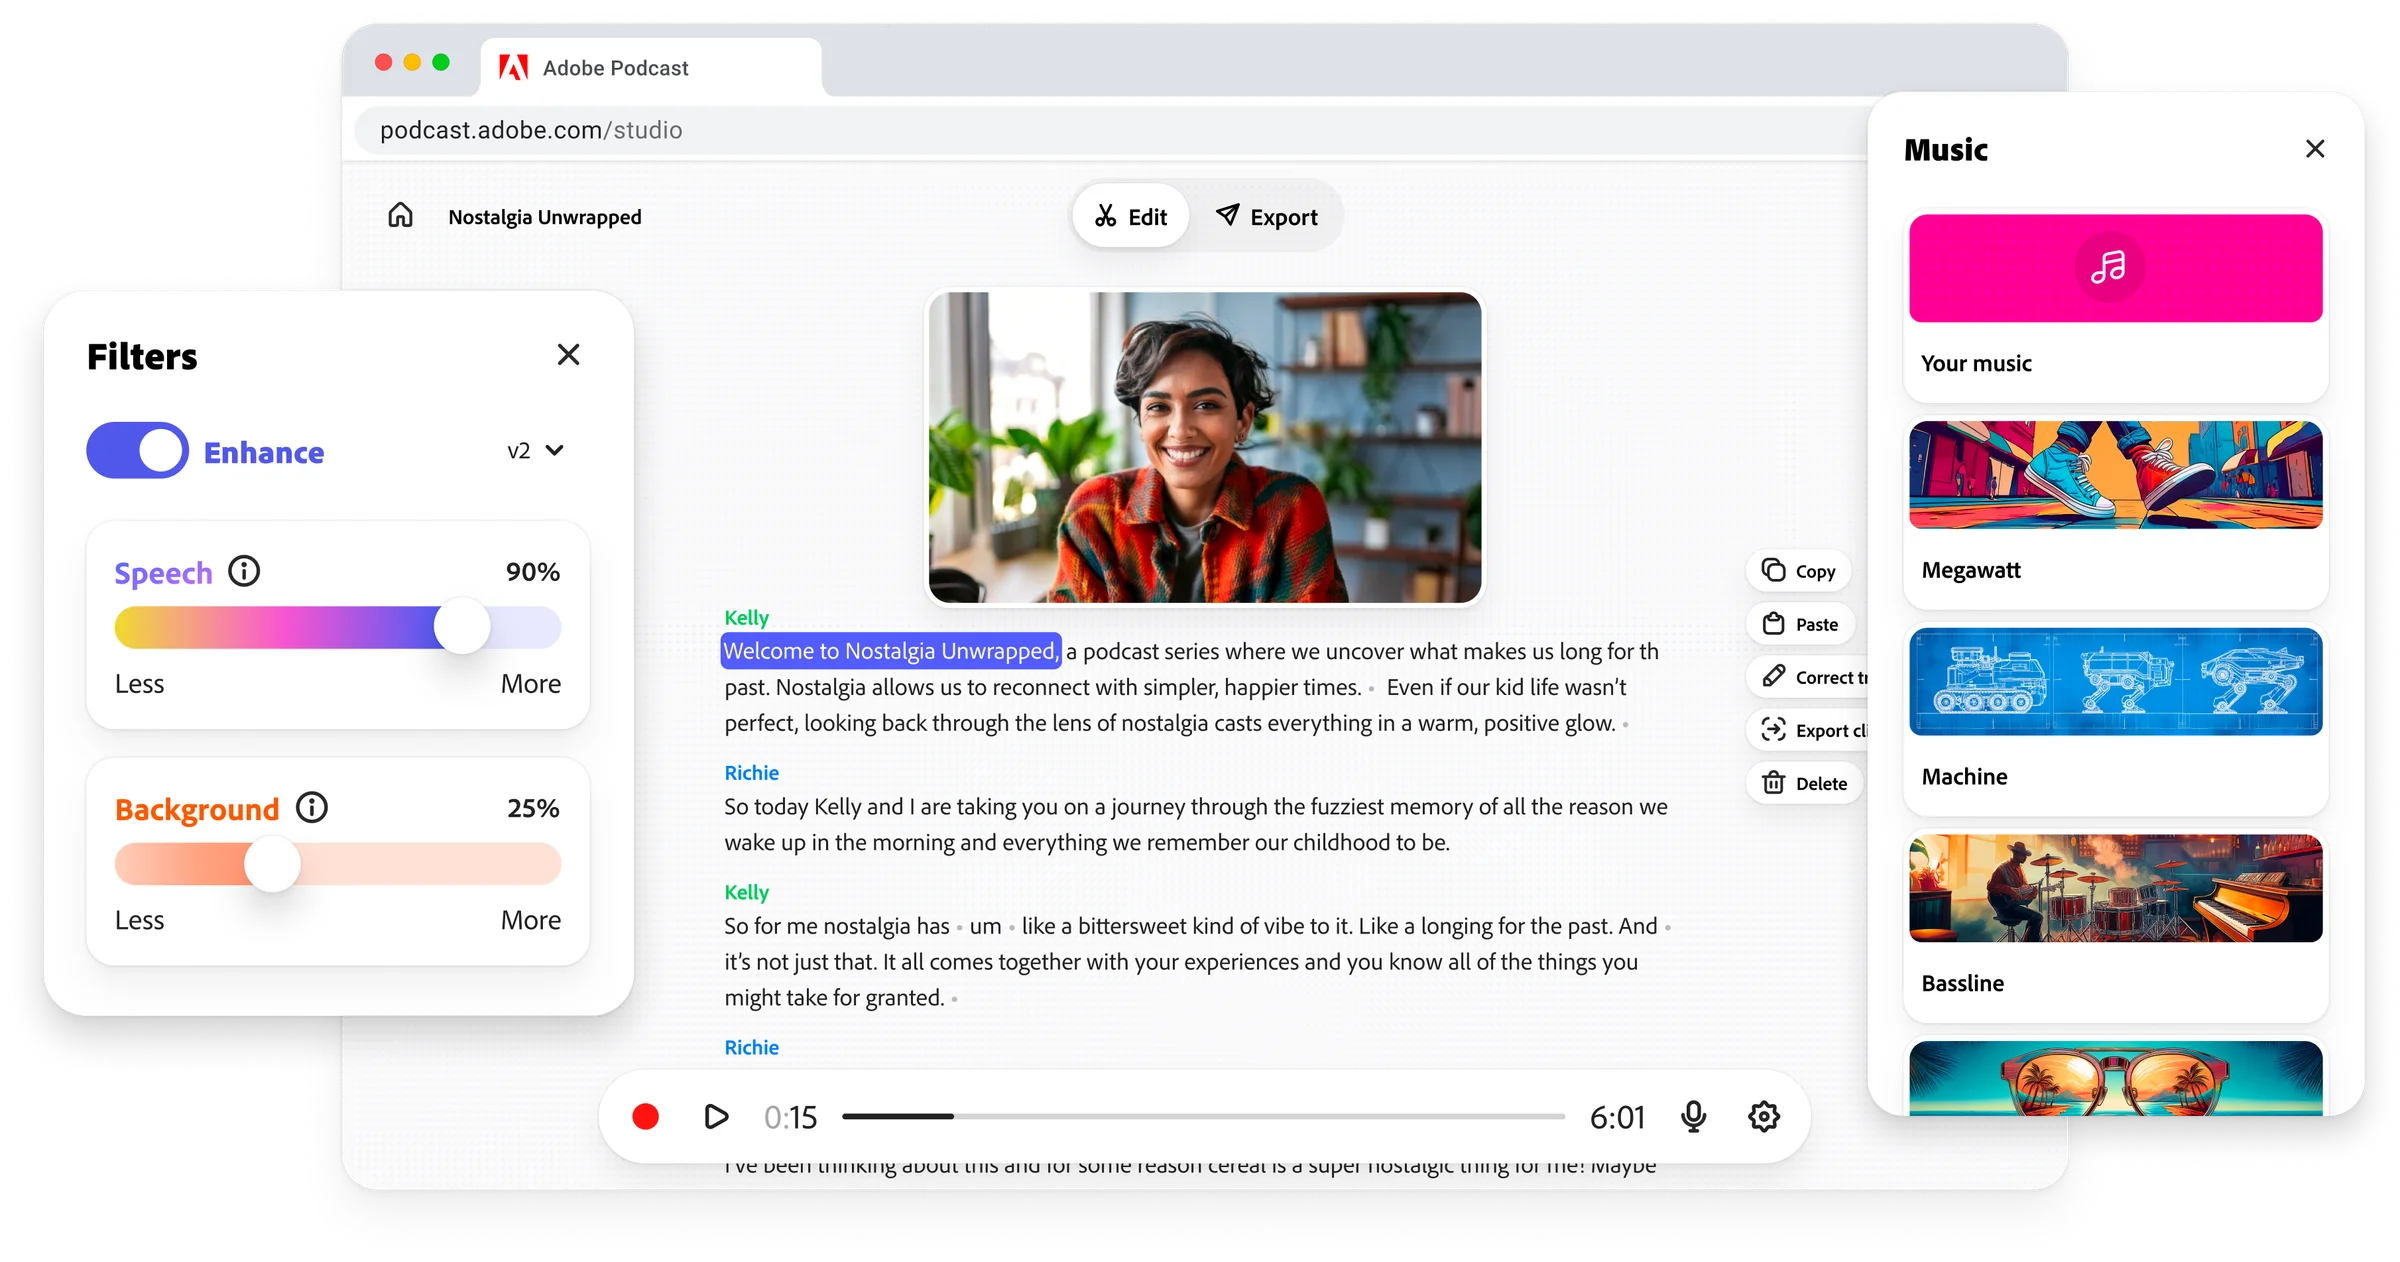2400x1262 pixels.
Task: Toggle the Enhance switch off
Action: click(x=138, y=451)
